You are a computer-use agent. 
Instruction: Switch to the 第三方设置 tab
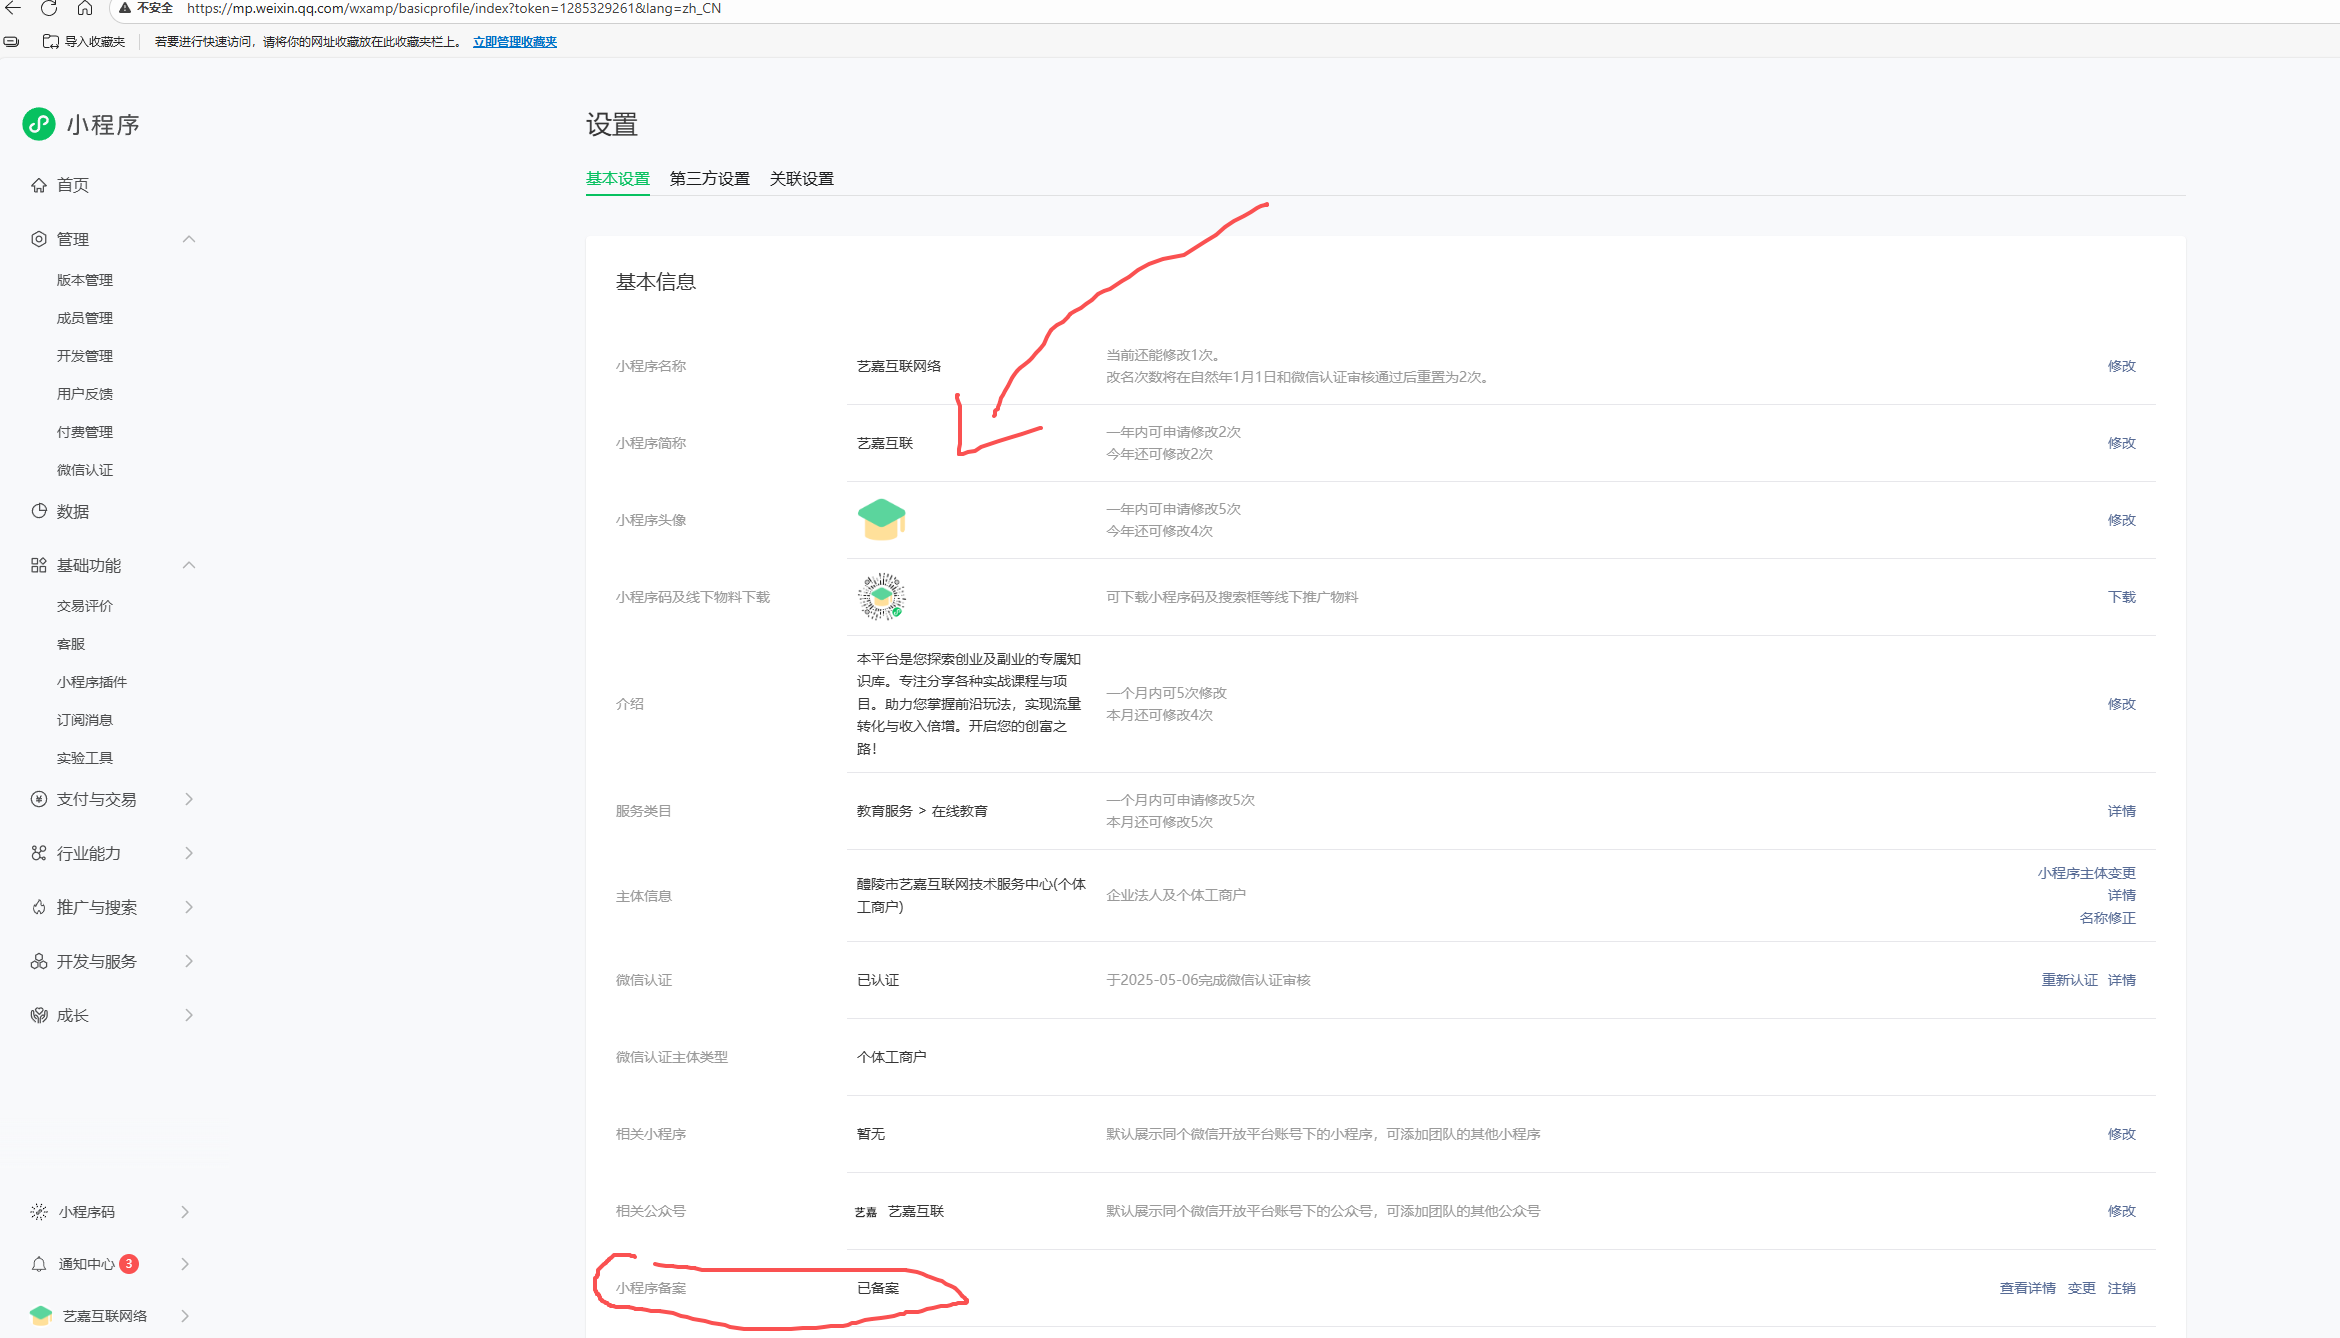709,179
